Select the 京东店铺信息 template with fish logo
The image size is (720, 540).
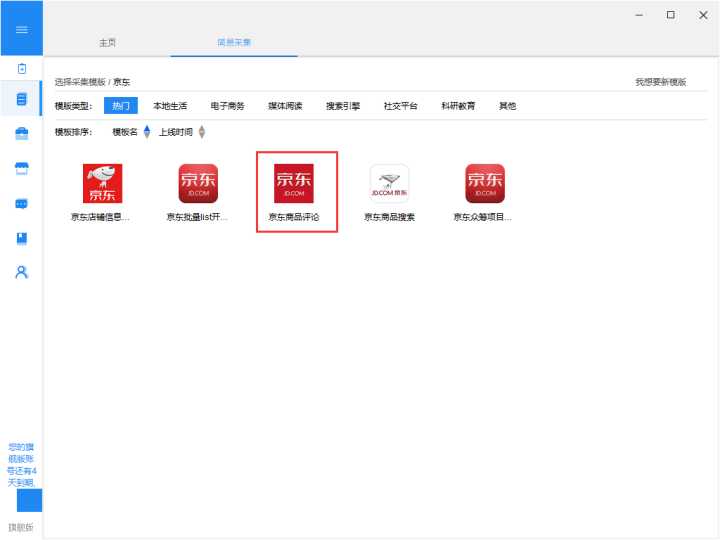tap(102, 191)
